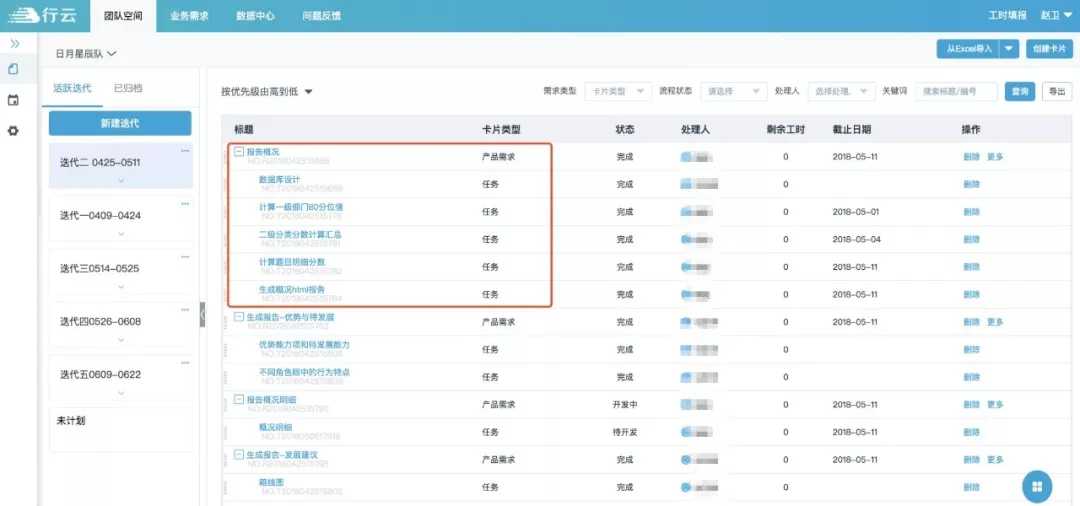Open the 卡片类型 filter dropdown

pyautogui.click(x=618, y=91)
